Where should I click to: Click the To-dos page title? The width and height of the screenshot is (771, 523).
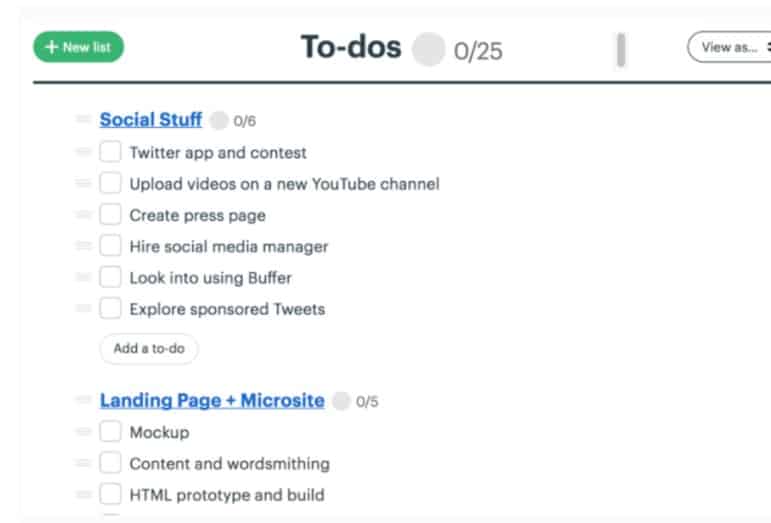tap(351, 47)
